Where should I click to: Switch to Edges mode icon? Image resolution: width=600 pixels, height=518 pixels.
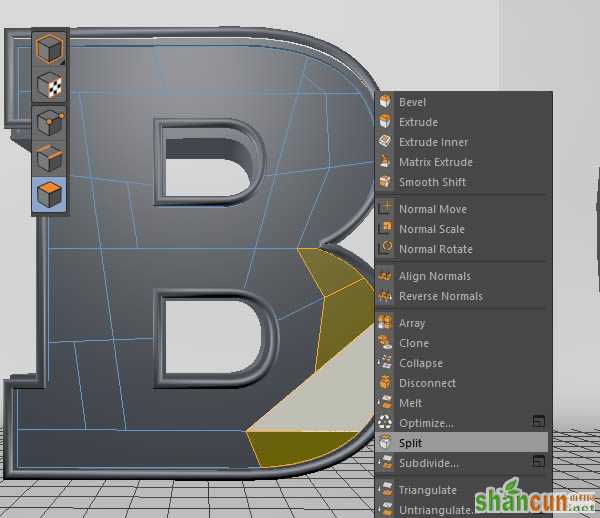[x=49, y=158]
